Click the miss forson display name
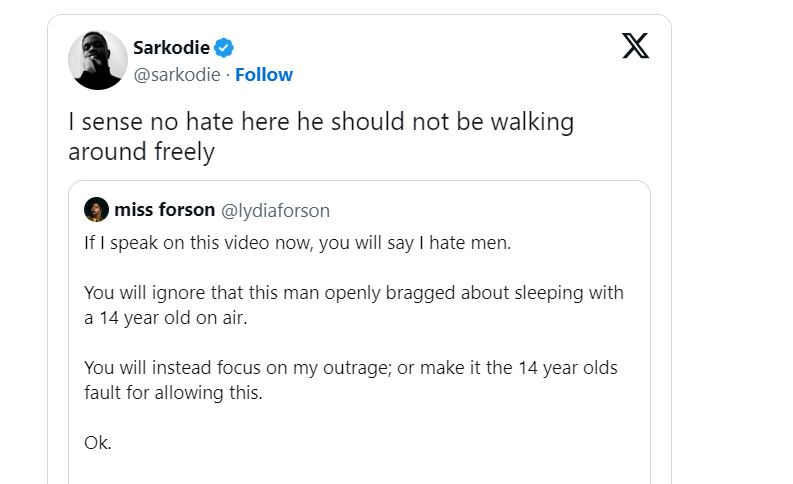Image resolution: width=793 pixels, height=484 pixels. (165, 210)
